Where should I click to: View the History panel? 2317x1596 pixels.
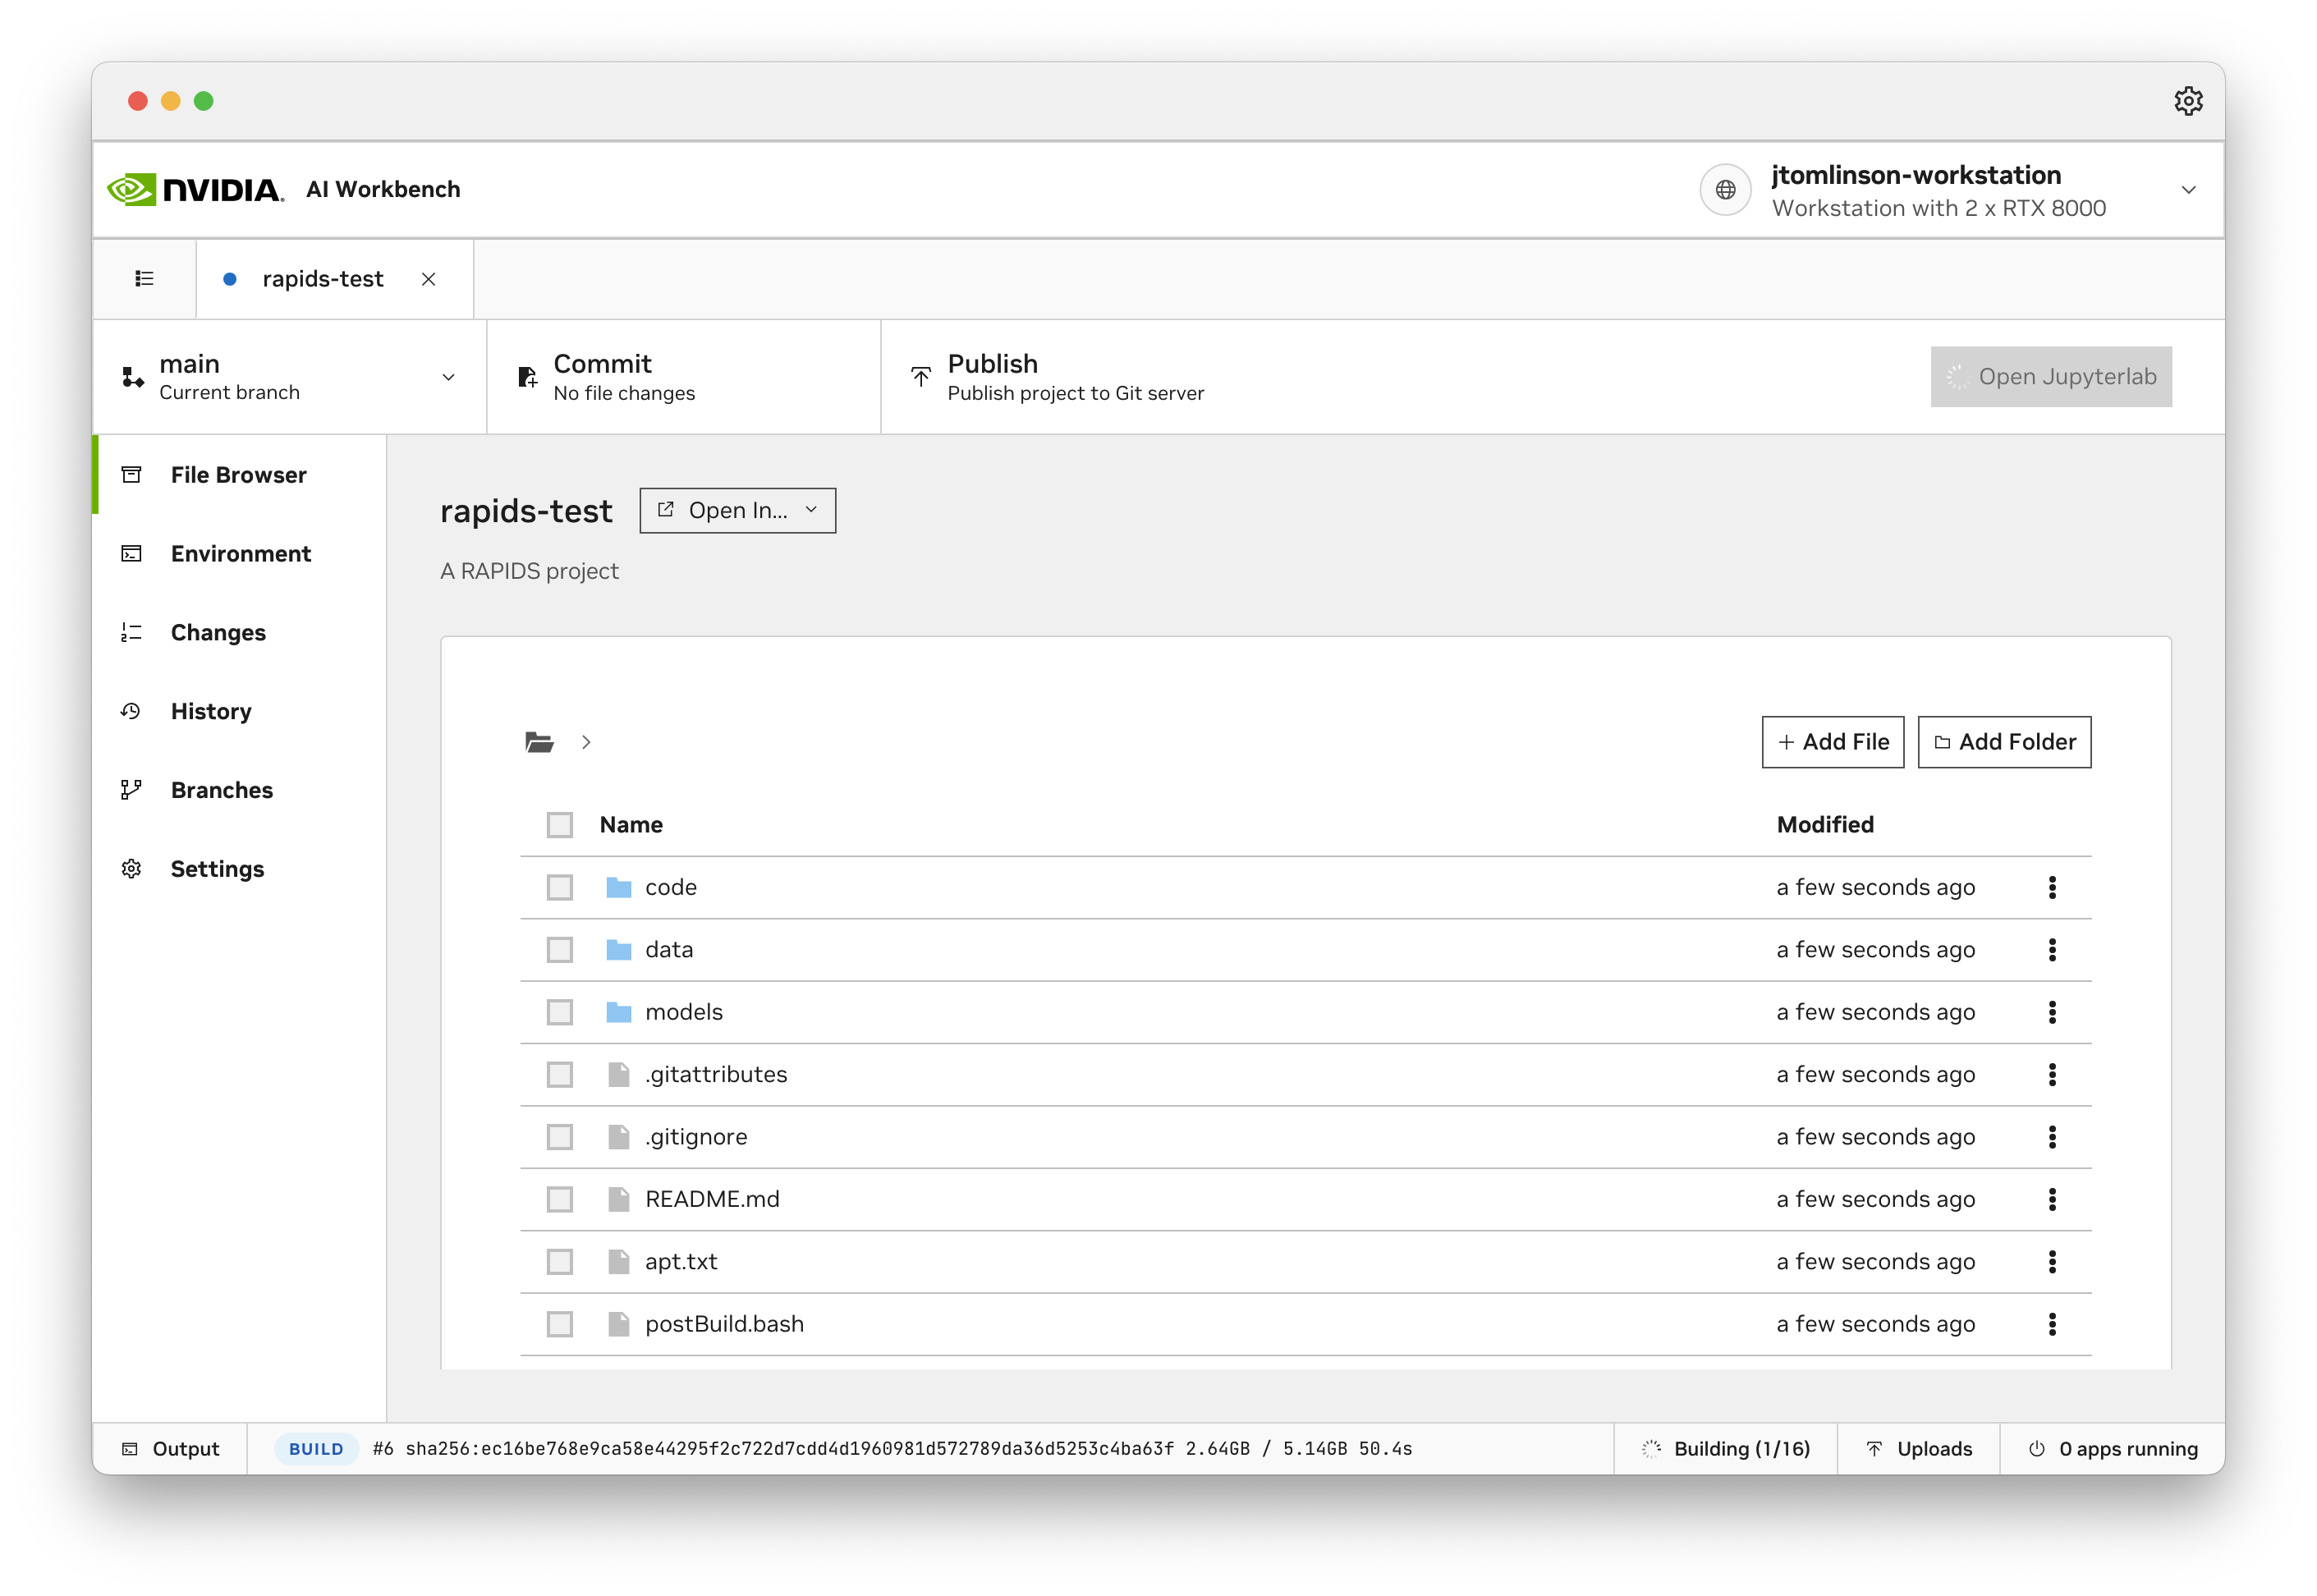[211, 711]
